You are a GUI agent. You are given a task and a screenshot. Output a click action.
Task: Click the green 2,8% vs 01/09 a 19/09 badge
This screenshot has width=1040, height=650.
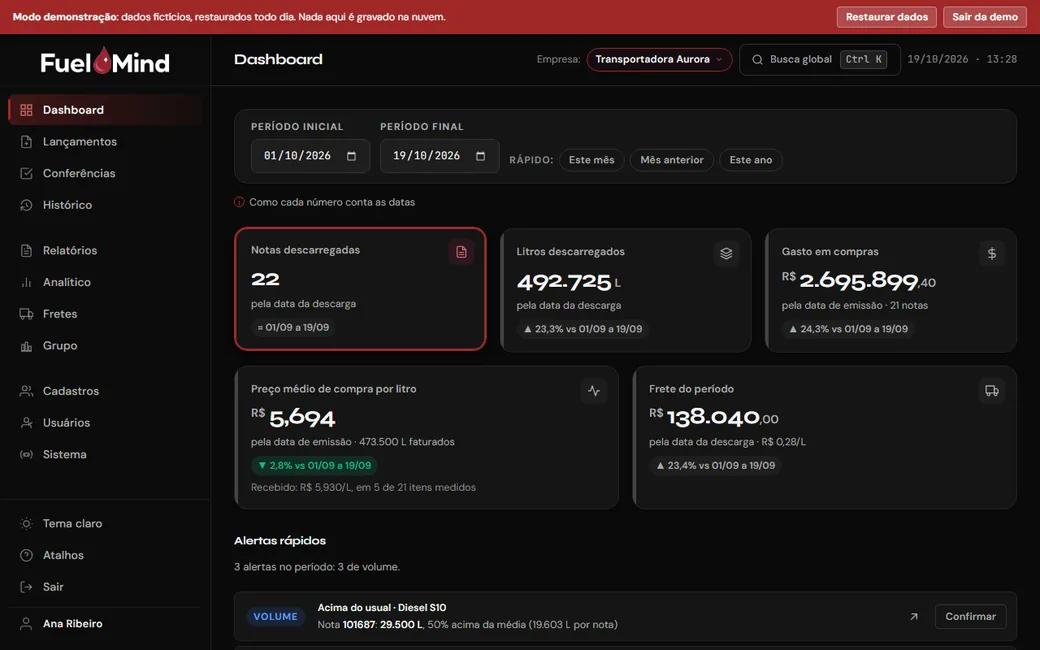pyautogui.click(x=314, y=466)
